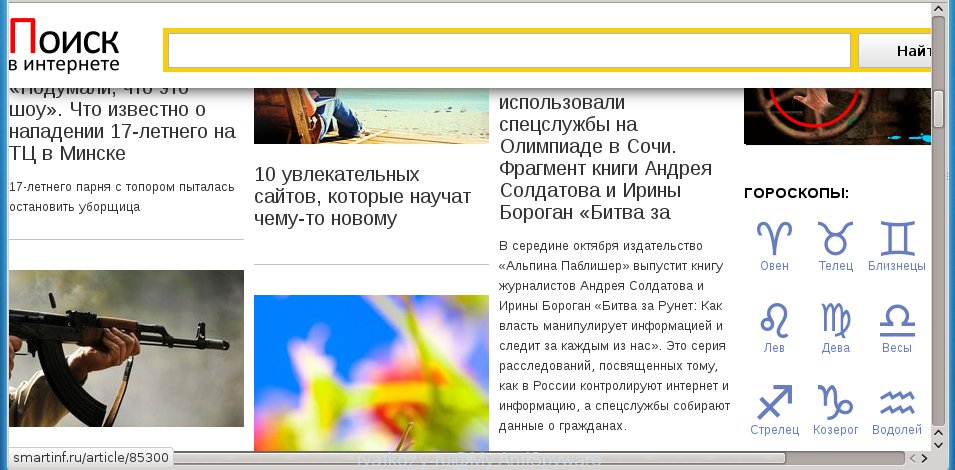The height and width of the screenshot is (470, 955).
Task: Click the Найти search button
Action: click(x=895, y=51)
